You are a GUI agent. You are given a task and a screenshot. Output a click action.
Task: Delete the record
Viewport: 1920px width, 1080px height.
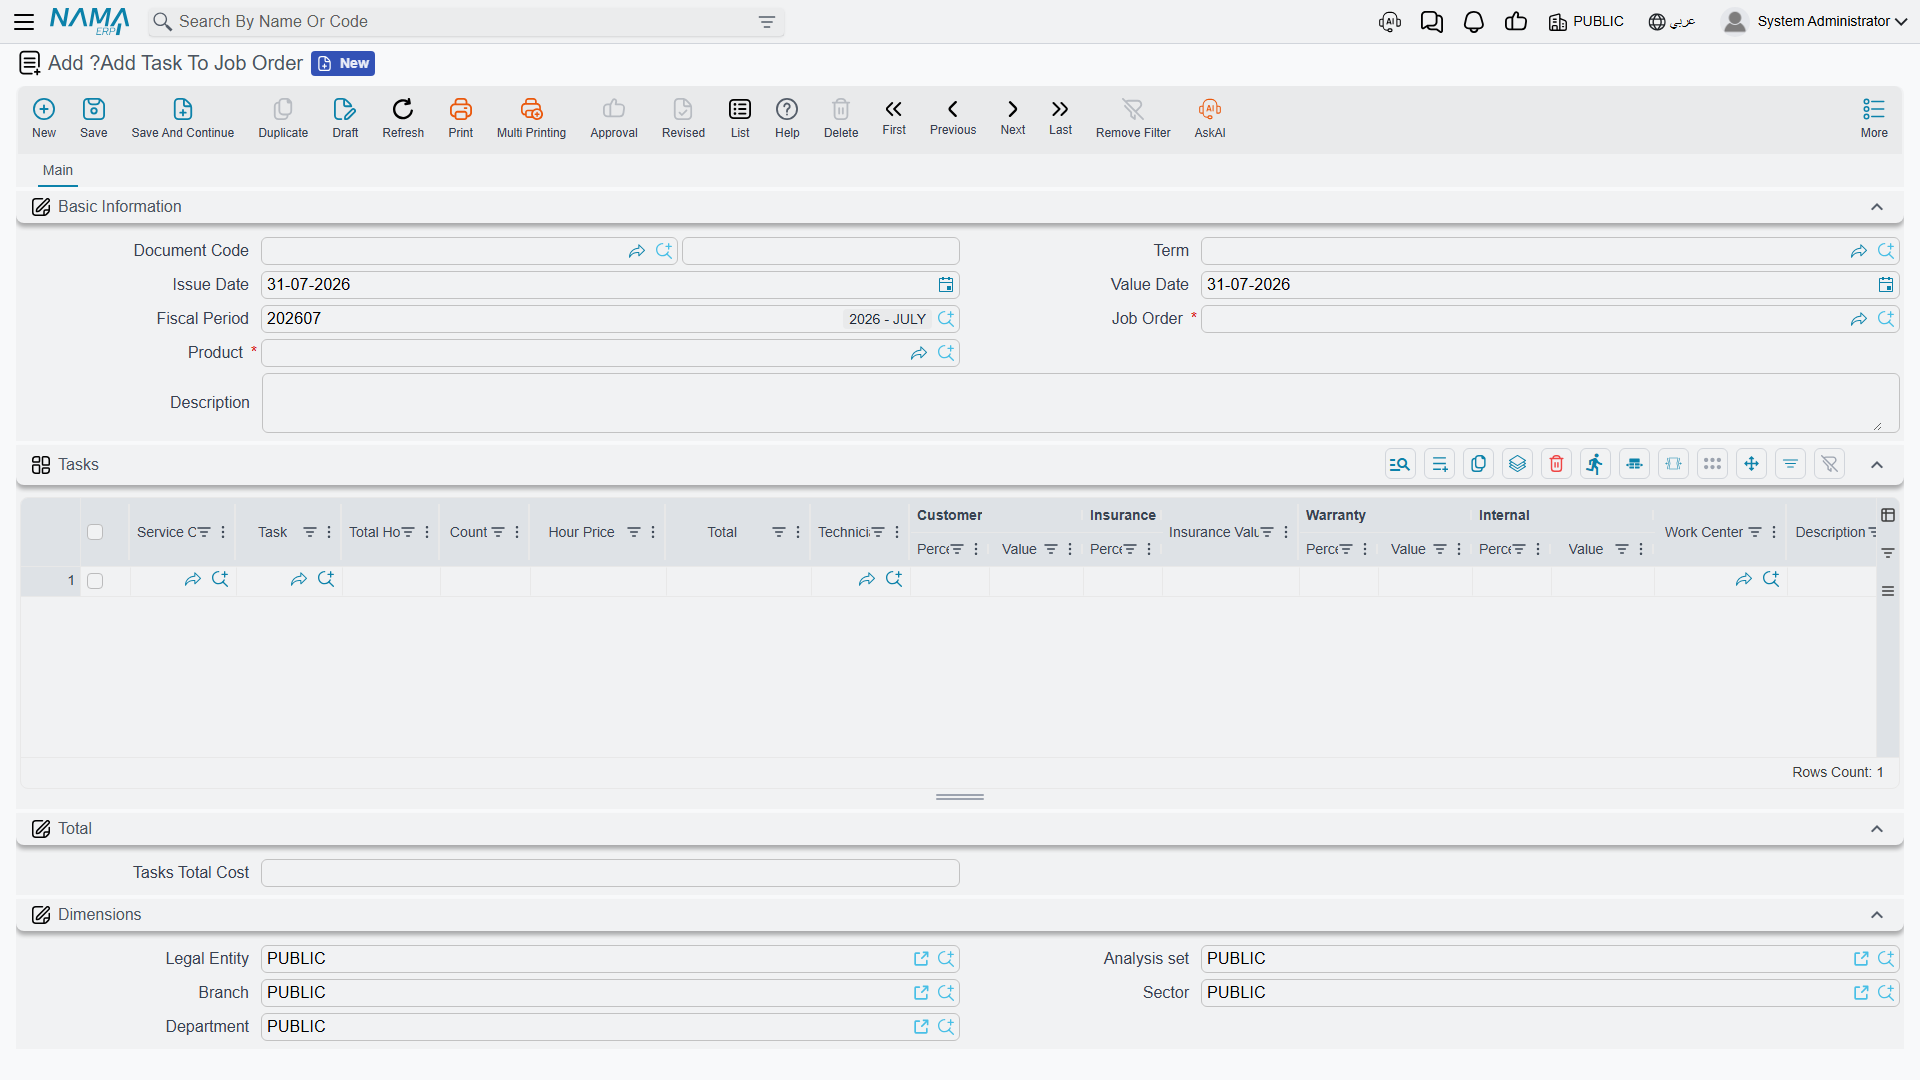(841, 118)
